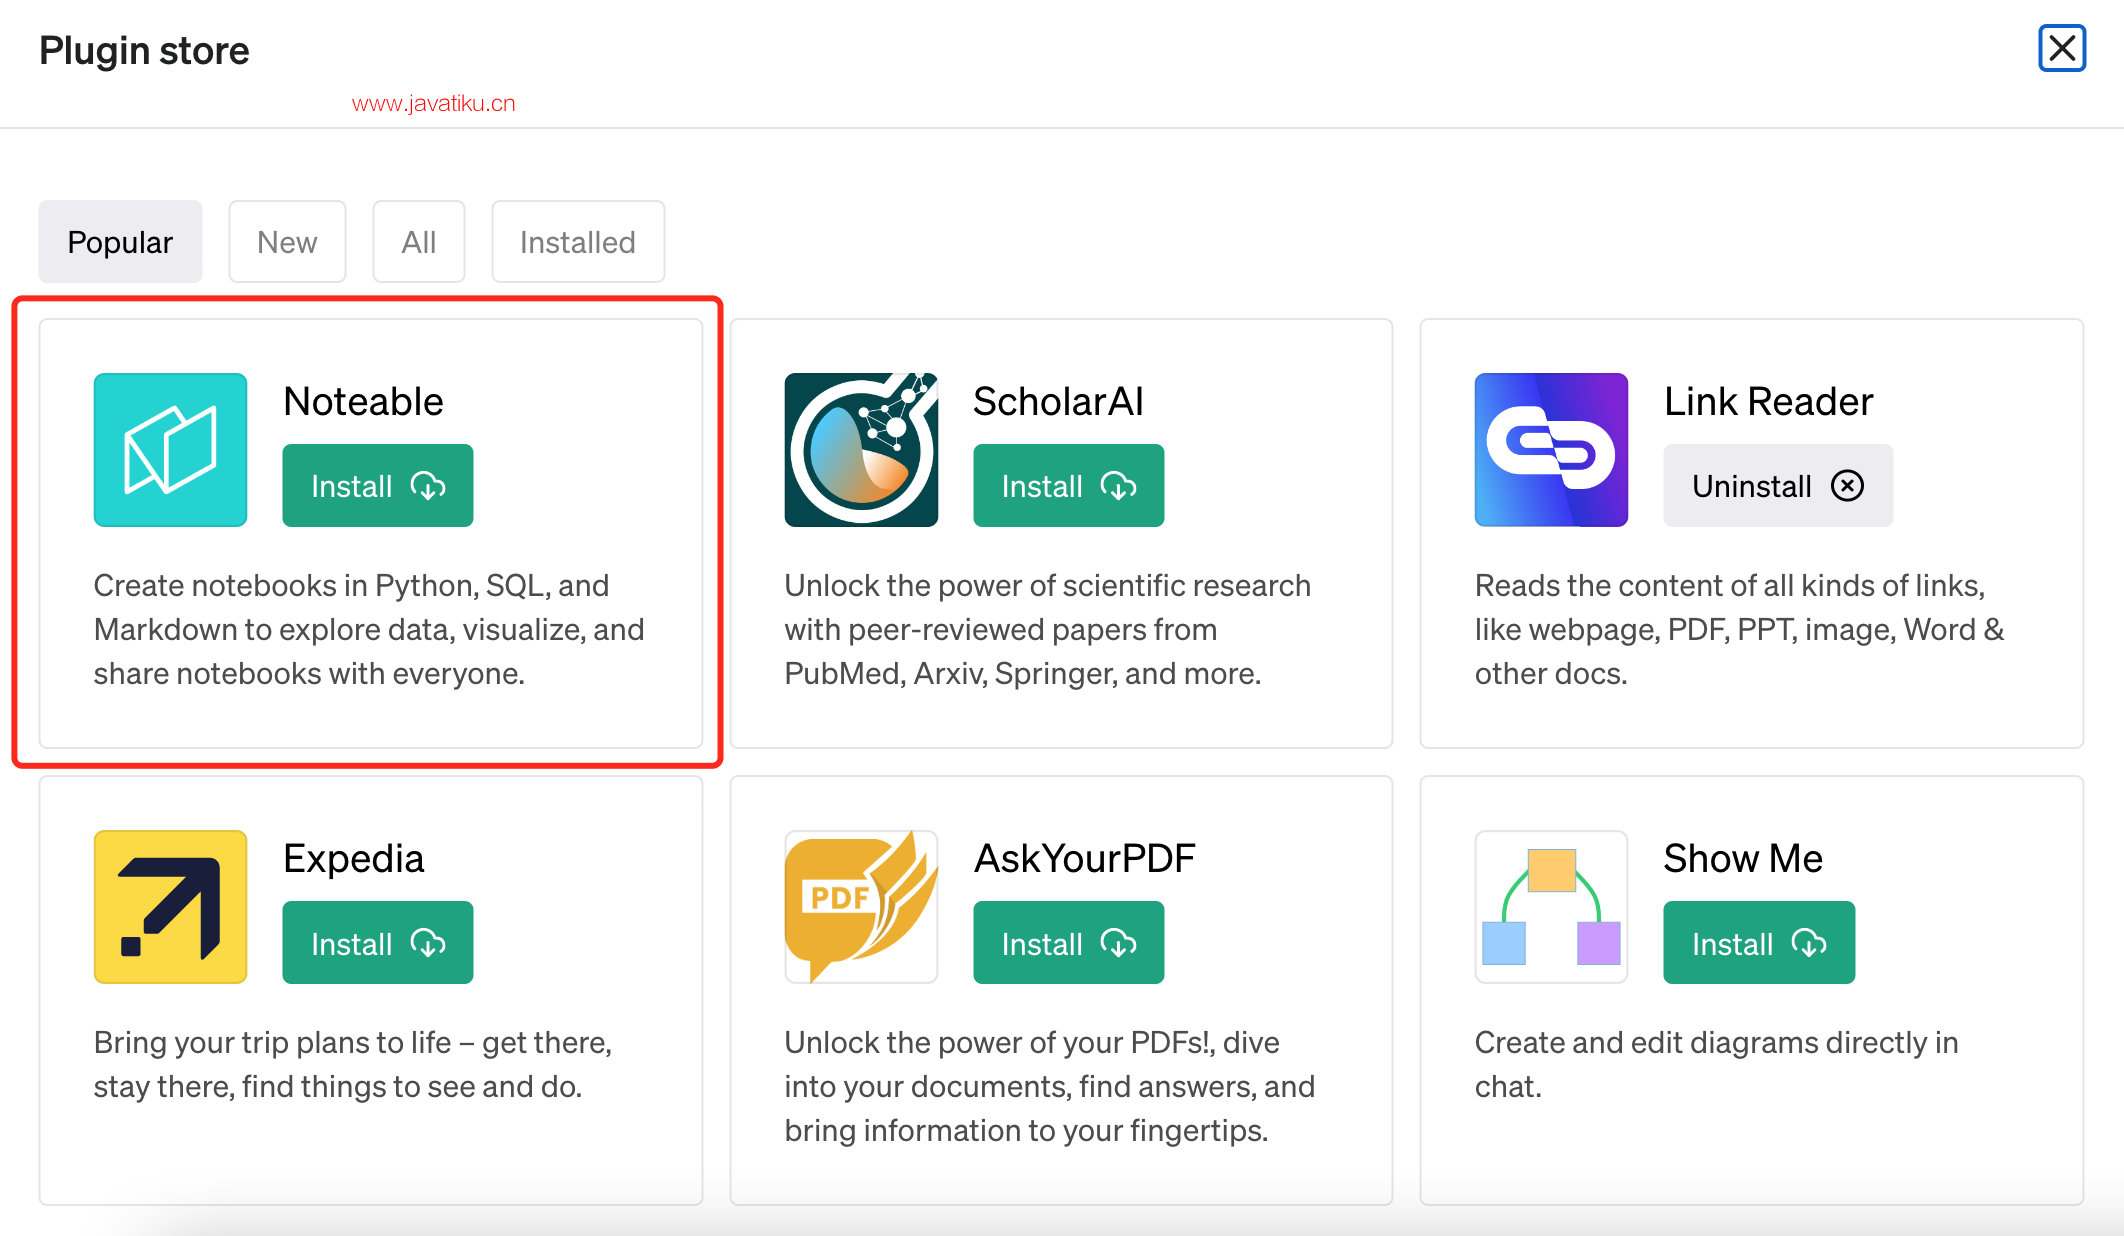
Task: Install the Show Me plugin
Action: (1759, 943)
